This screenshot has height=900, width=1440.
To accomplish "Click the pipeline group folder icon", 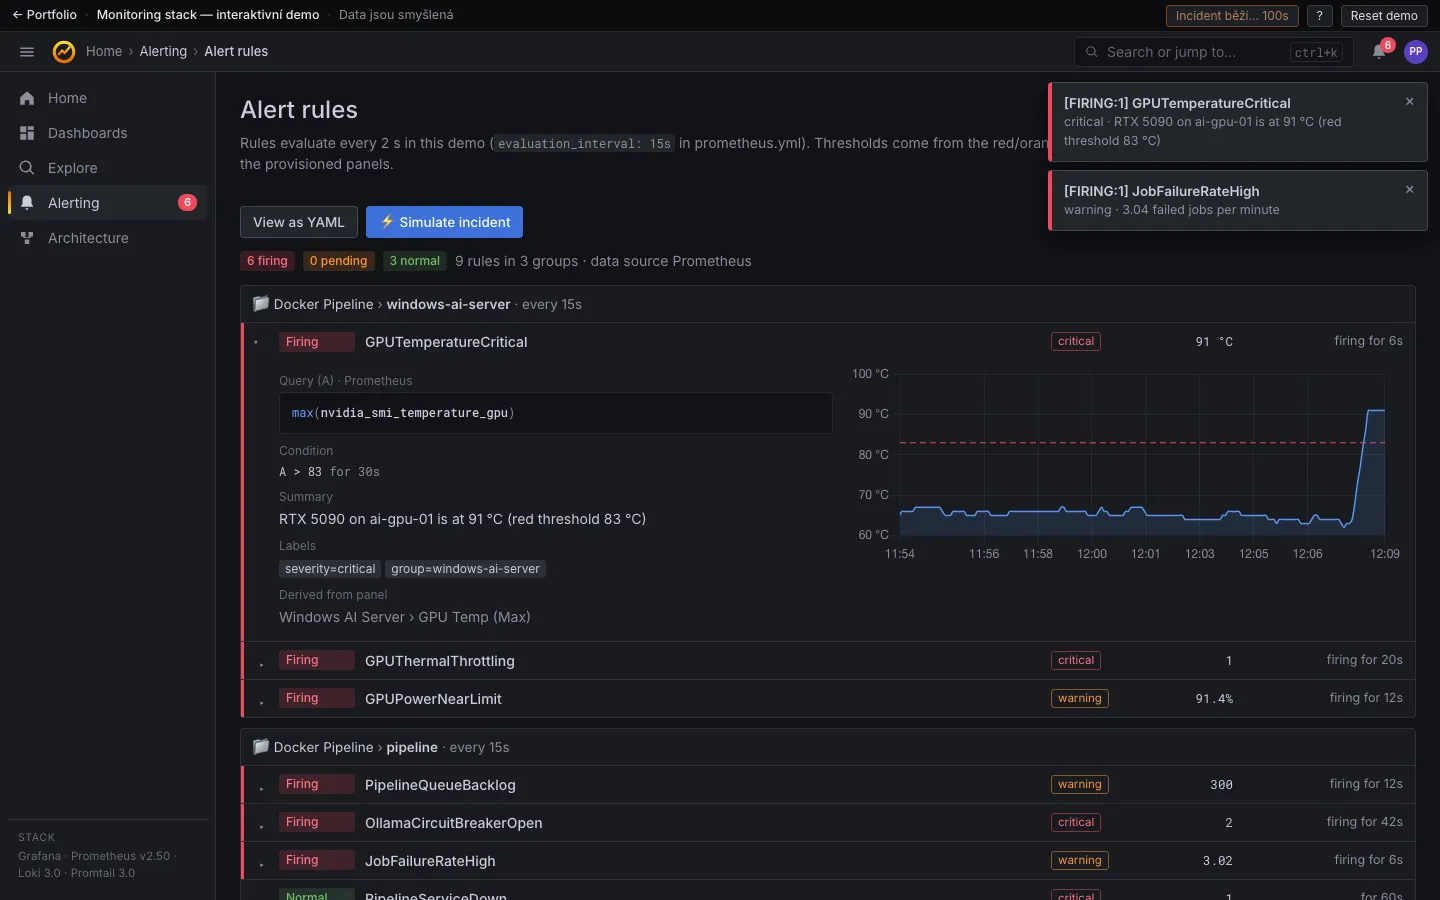I will coord(261,746).
